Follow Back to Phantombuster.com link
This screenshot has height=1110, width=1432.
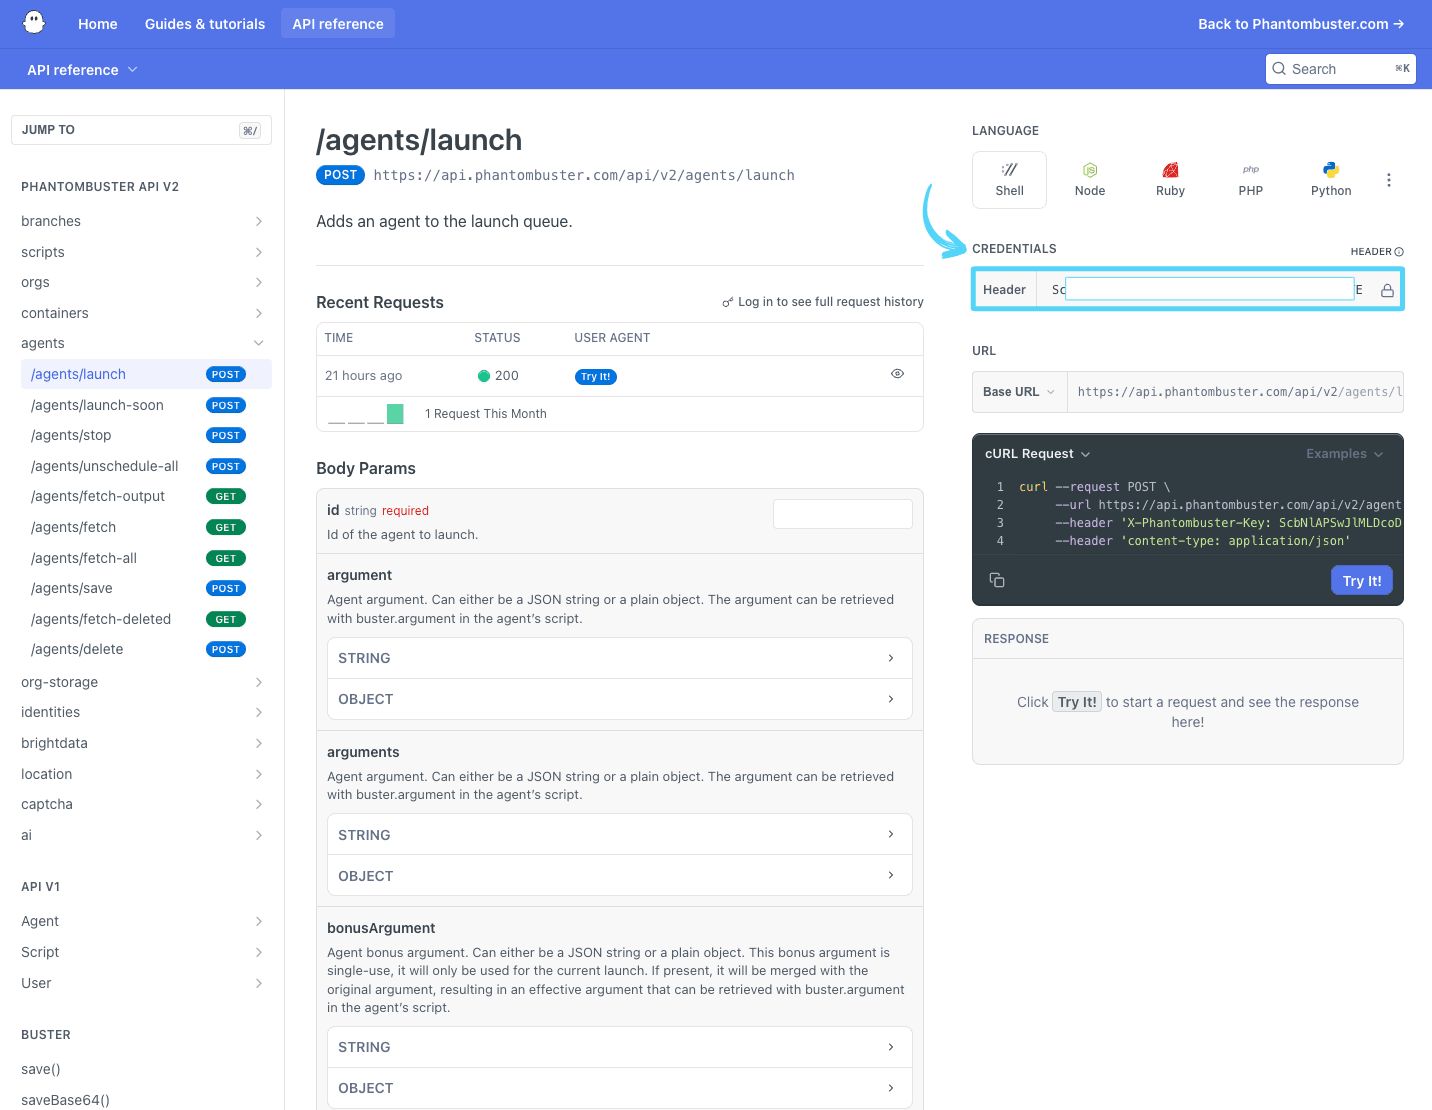tap(1301, 24)
